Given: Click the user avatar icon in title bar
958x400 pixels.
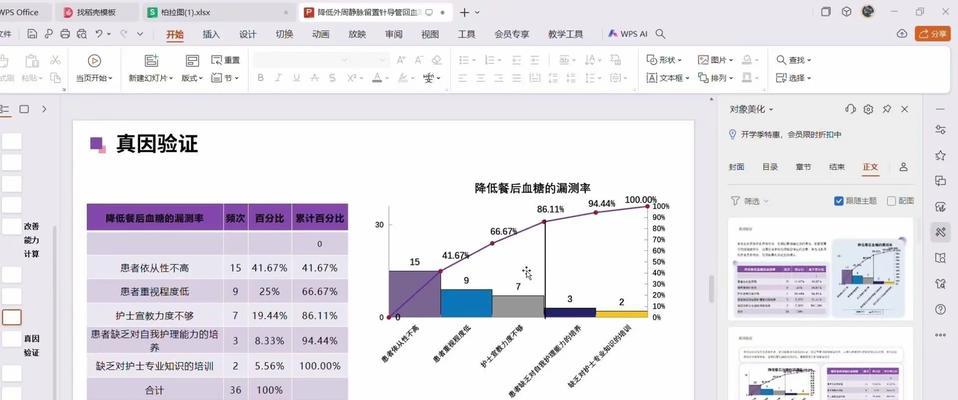Looking at the screenshot, I should [868, 12].
